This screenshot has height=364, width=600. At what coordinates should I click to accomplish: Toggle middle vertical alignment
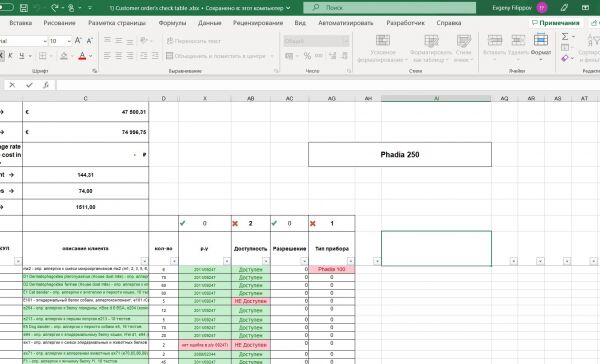coord(119,41)
